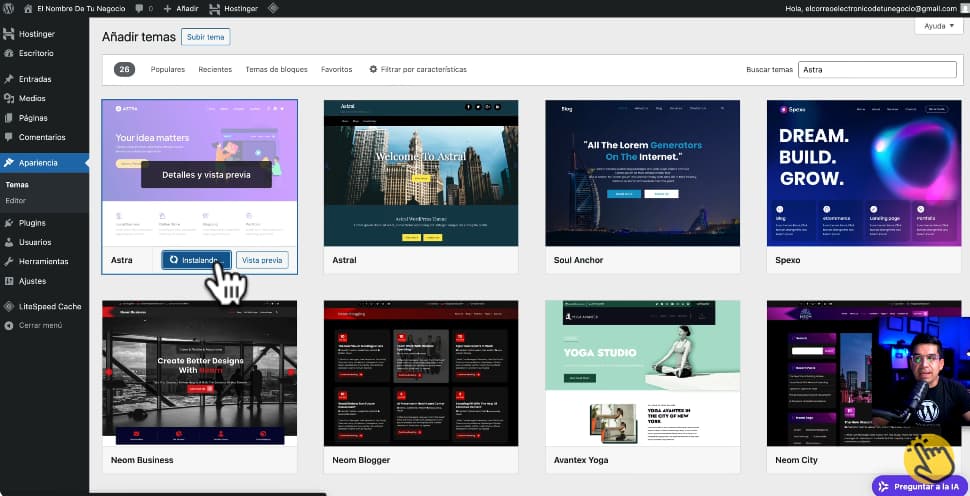The image size is (970, 496).
Task: Click Vista previa for Astra
Action: pos(262,260)
